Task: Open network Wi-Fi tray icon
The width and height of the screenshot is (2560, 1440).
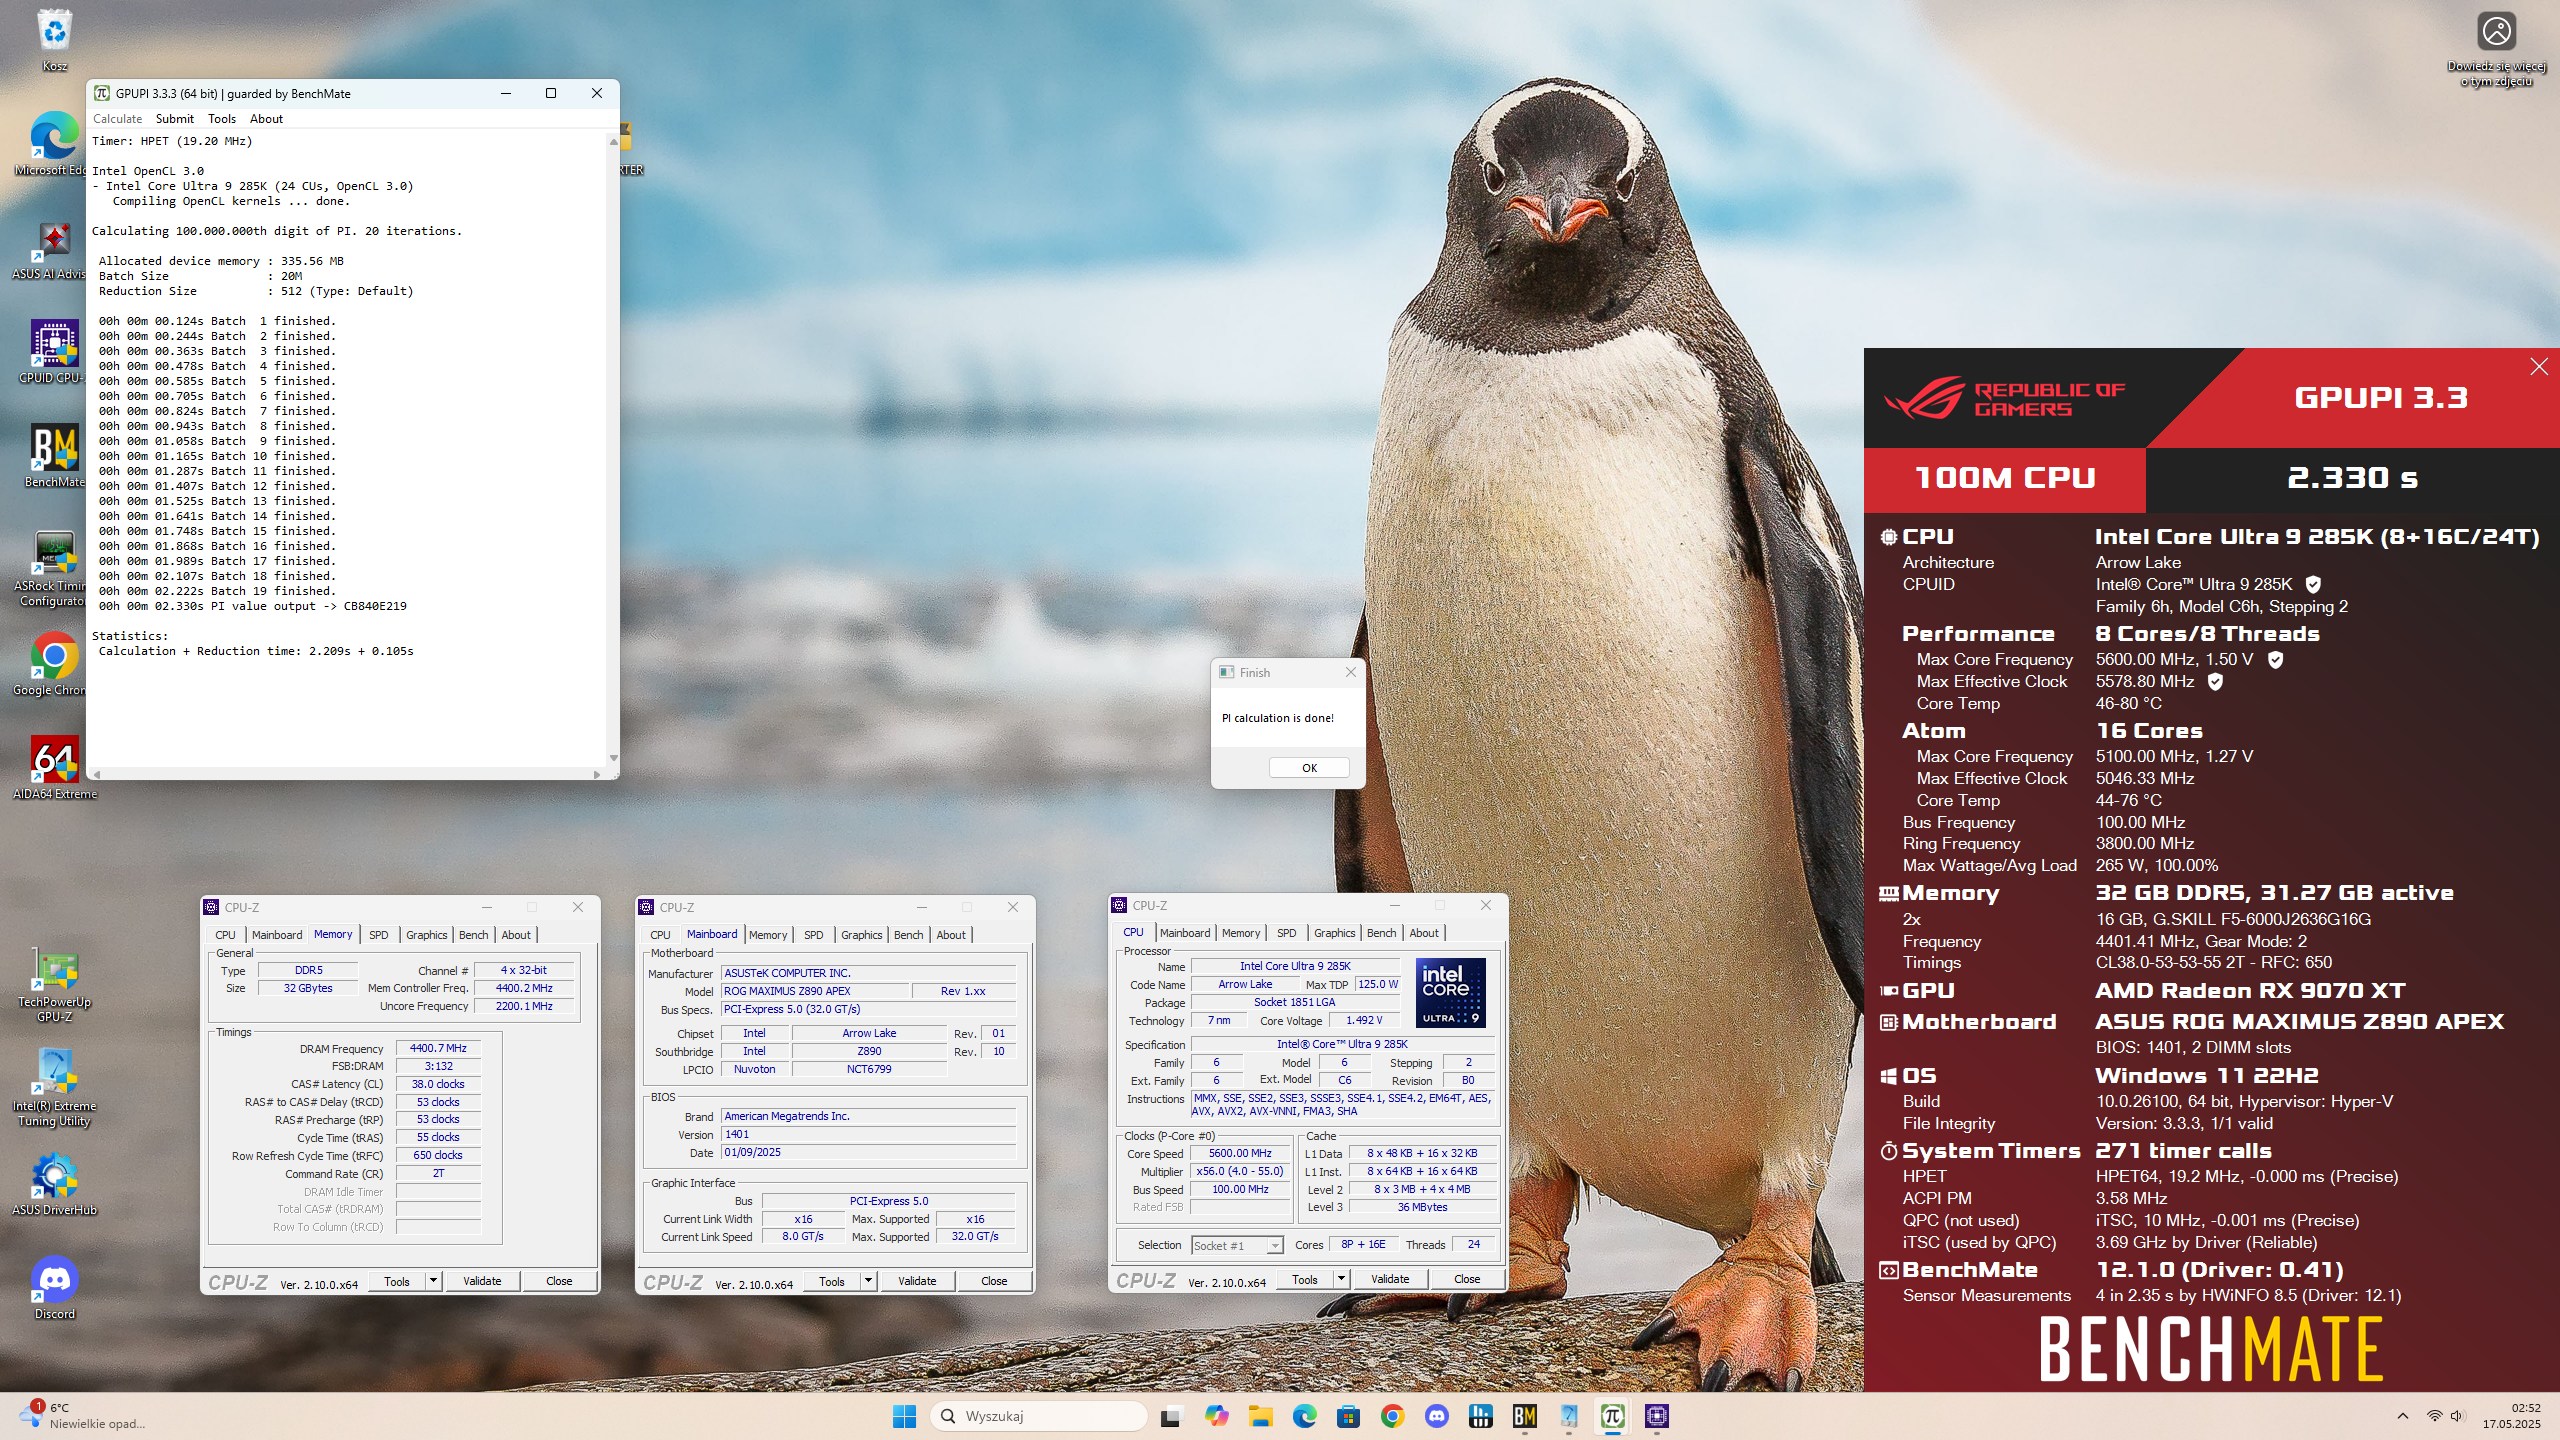Action: (x=2434, y=1416)
